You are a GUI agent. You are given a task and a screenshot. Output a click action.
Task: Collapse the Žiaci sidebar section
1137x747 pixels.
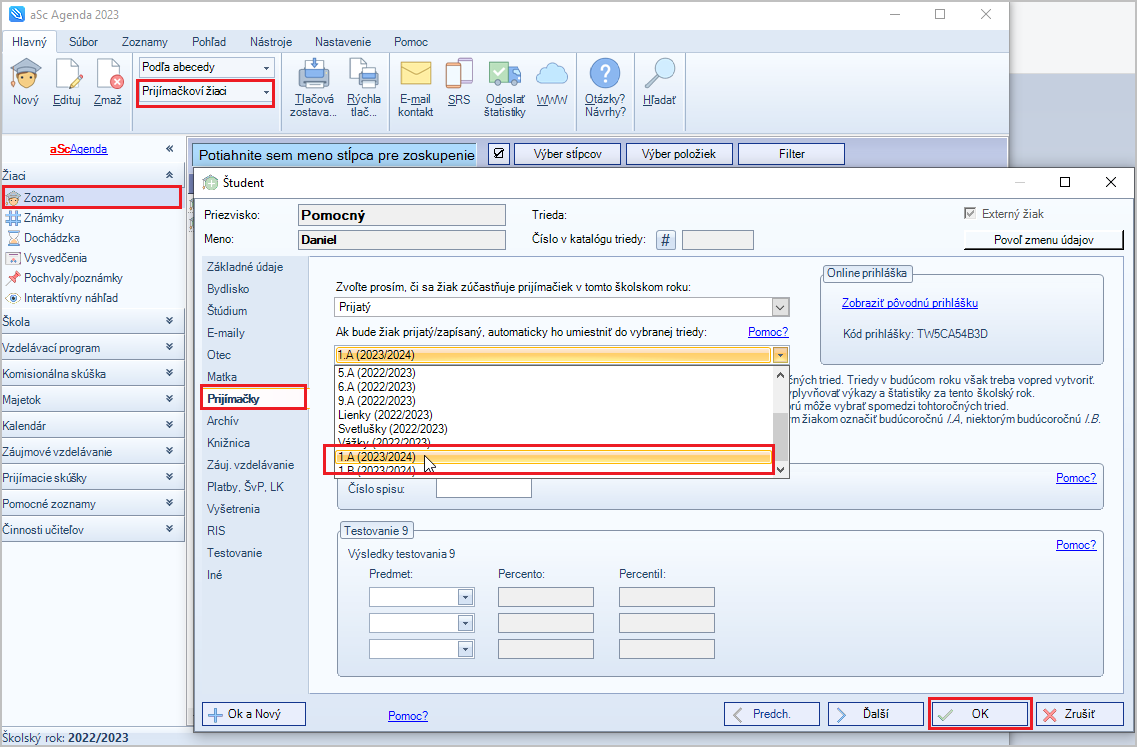(169, 175)
